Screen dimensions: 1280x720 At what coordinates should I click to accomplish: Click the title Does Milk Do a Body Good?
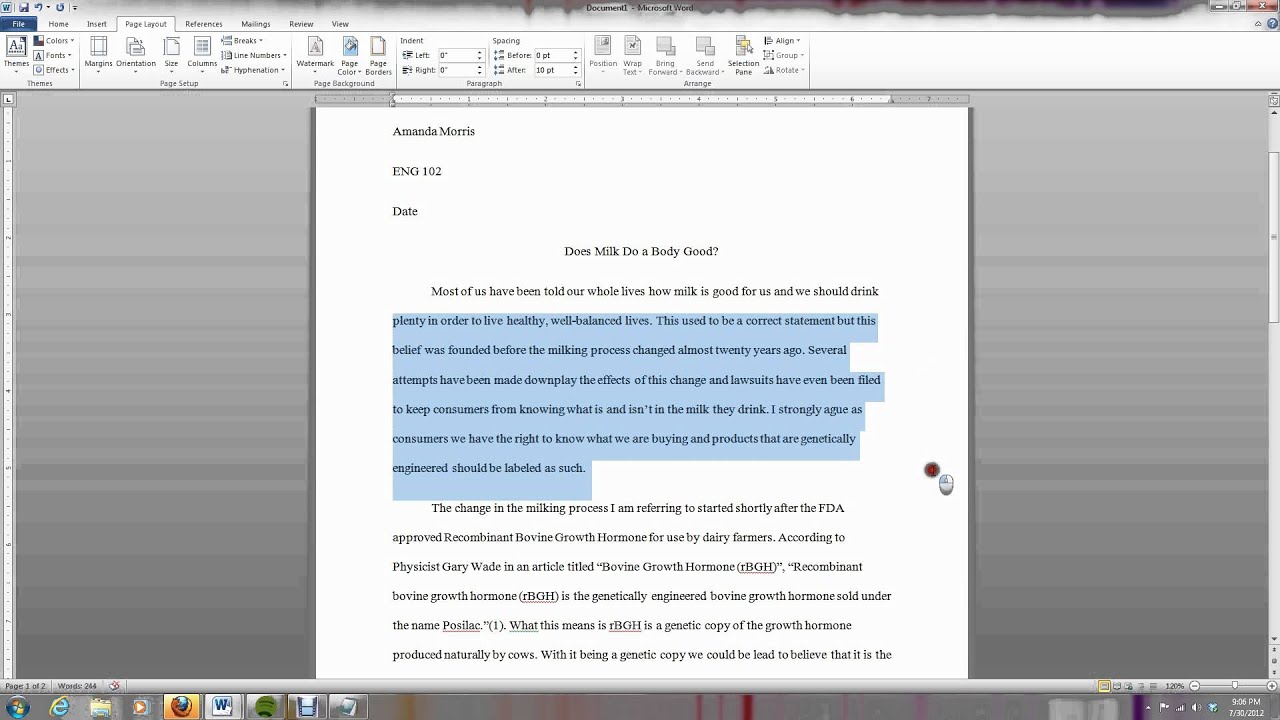click(641, 251)
